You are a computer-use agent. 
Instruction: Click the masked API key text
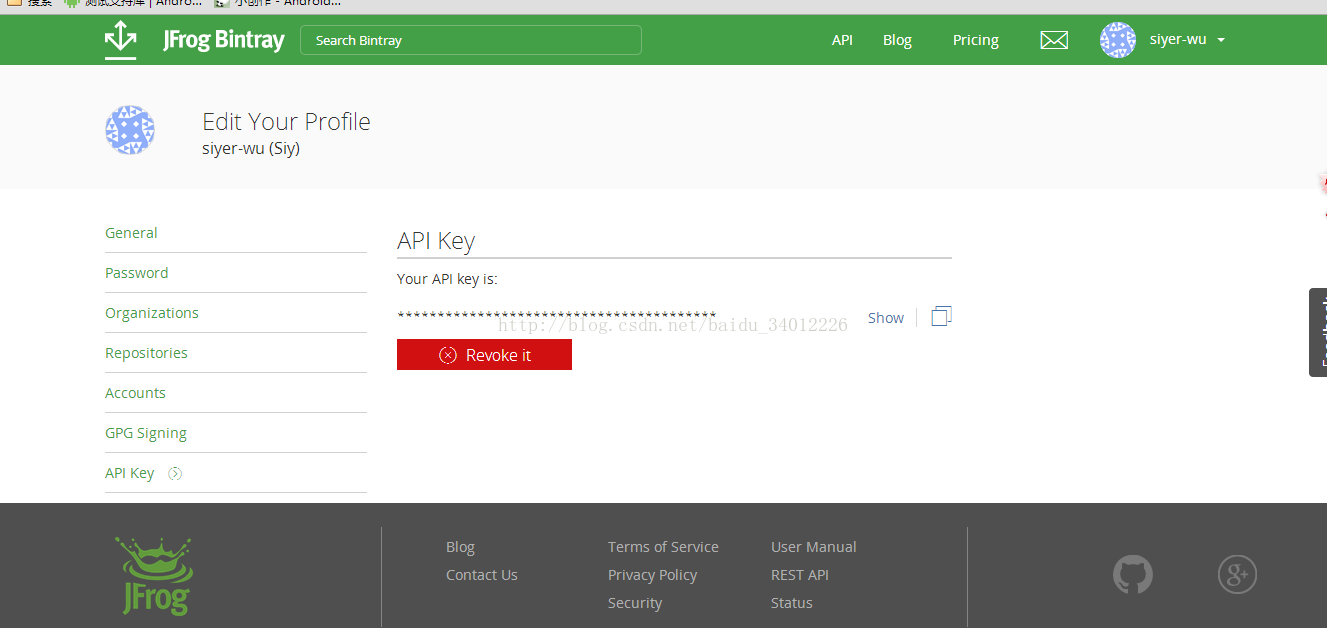point(556,316)
